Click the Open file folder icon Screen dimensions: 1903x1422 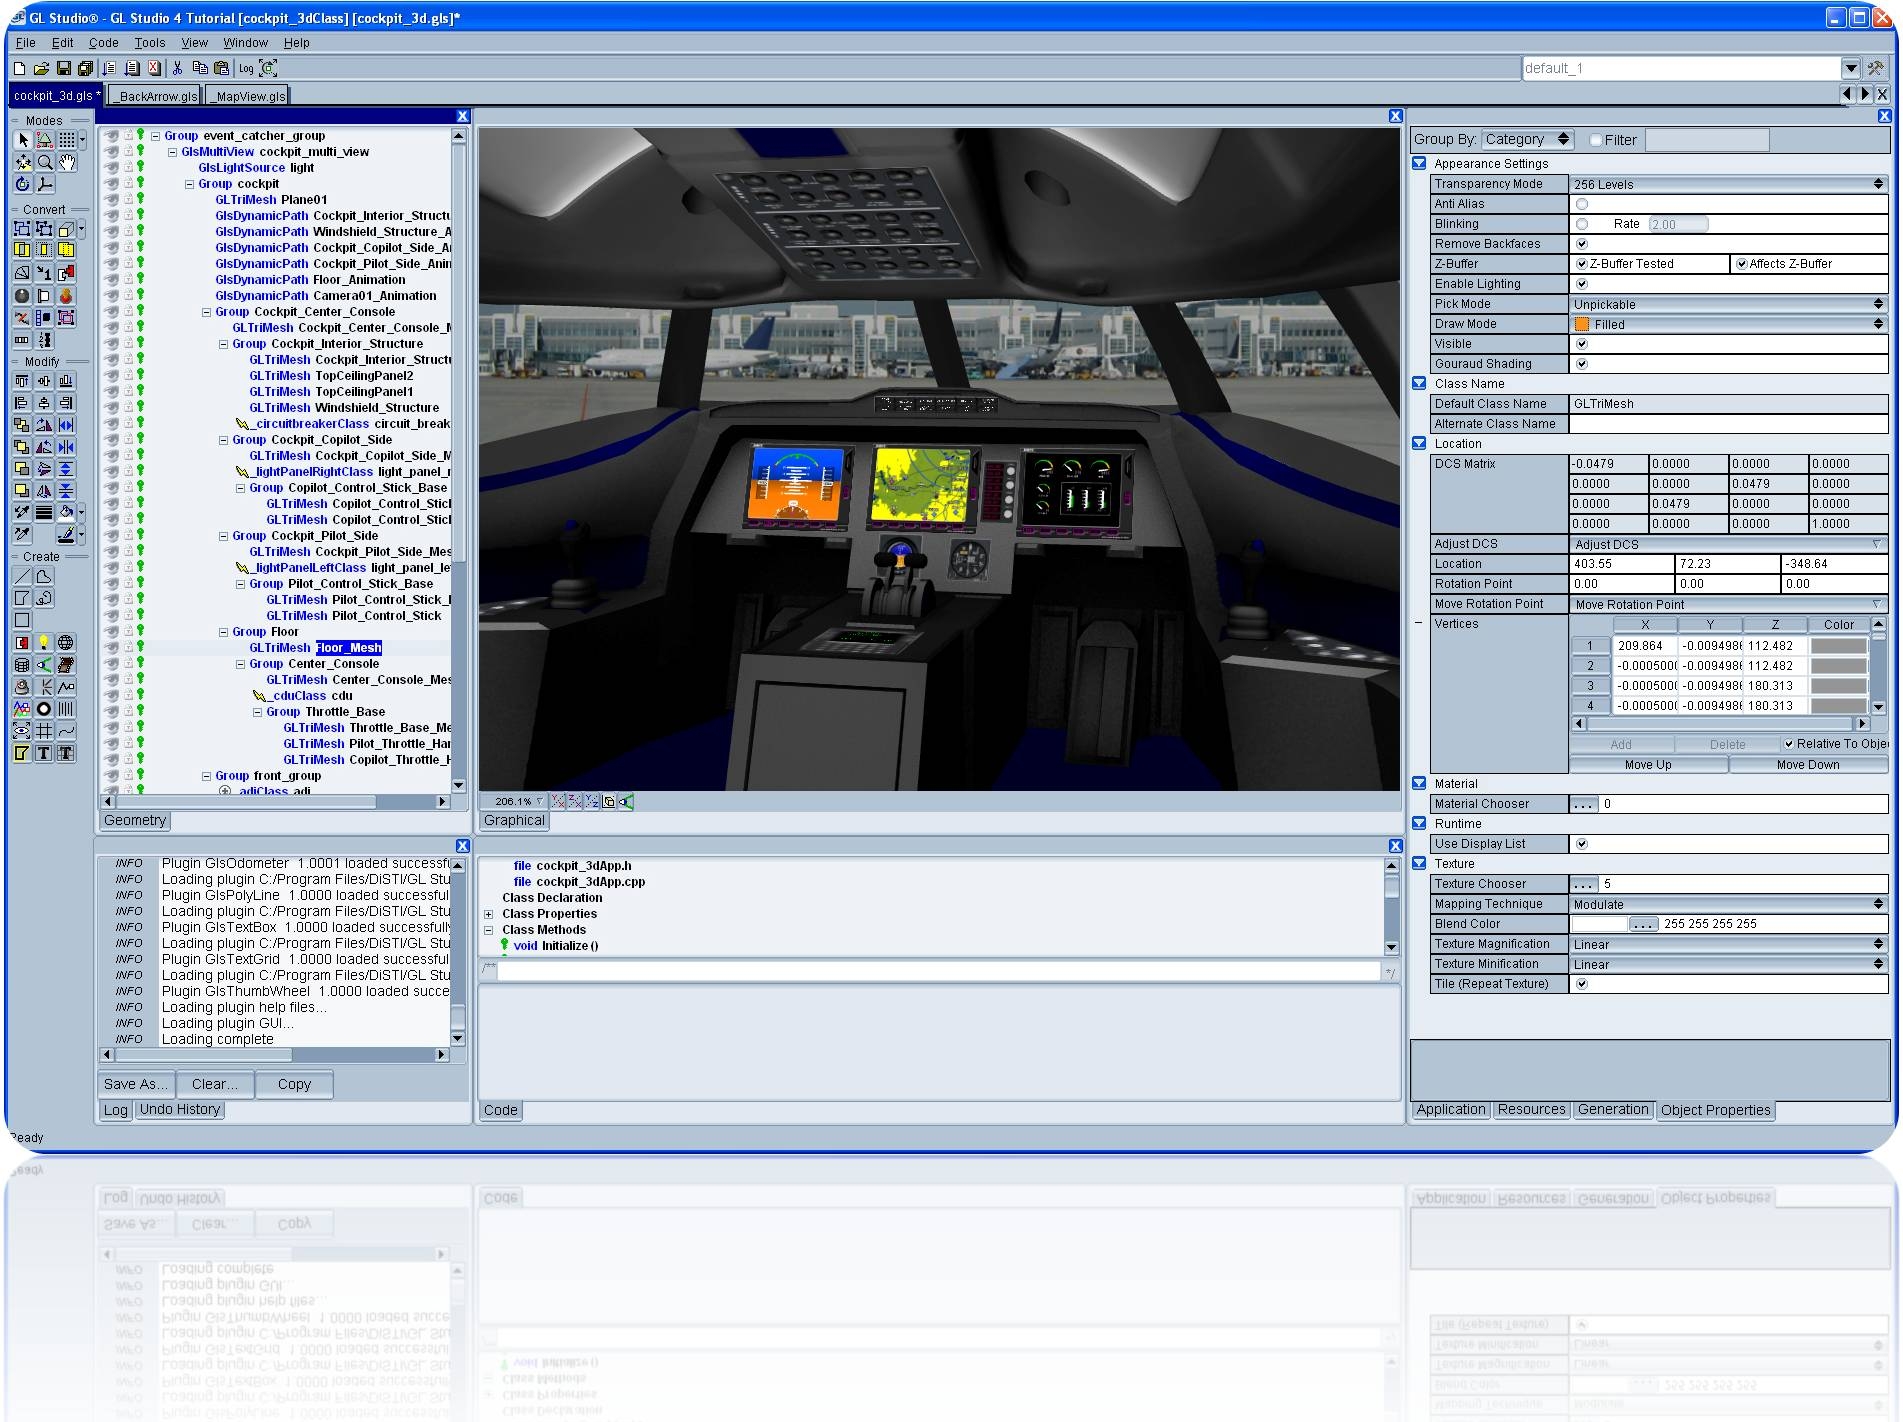(41, 68)
